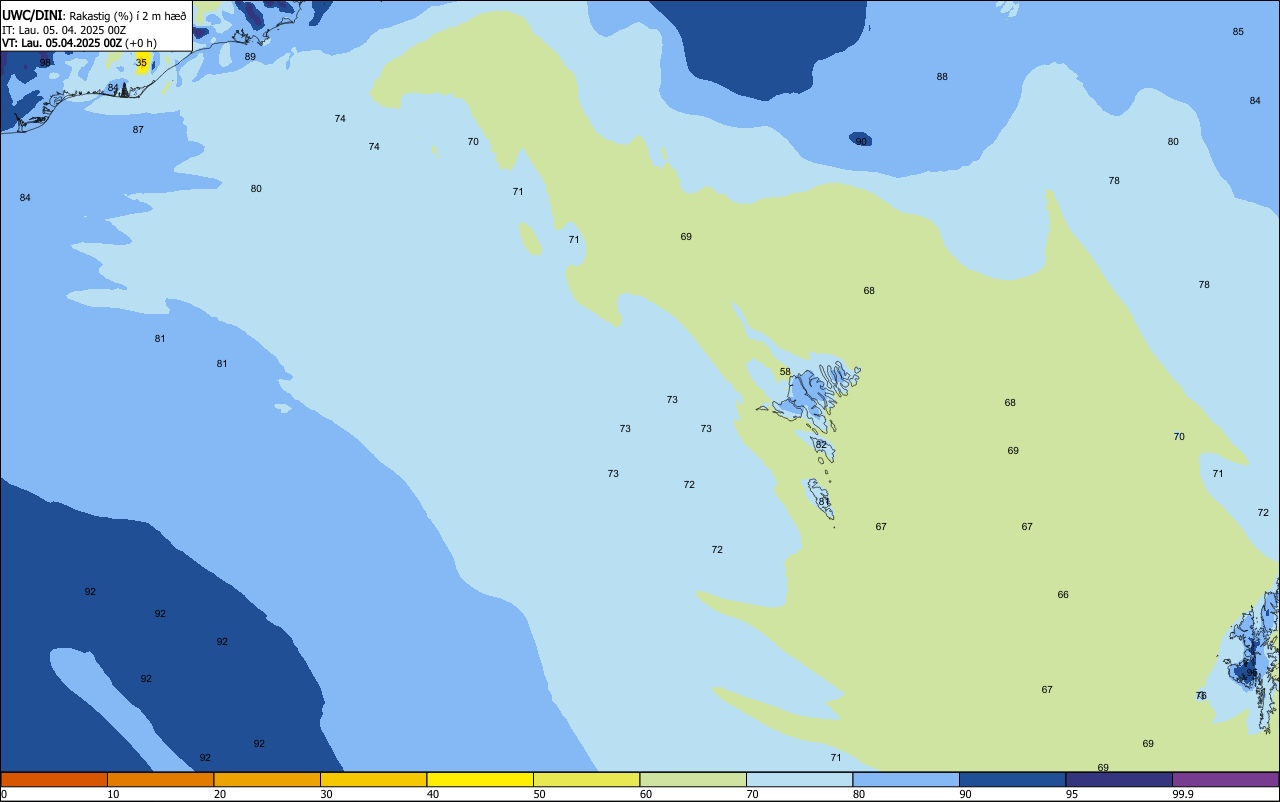Click the 0–10 dark orange legend swatch
This screenshot has width=1280, height=802.
tap(54, 779)
